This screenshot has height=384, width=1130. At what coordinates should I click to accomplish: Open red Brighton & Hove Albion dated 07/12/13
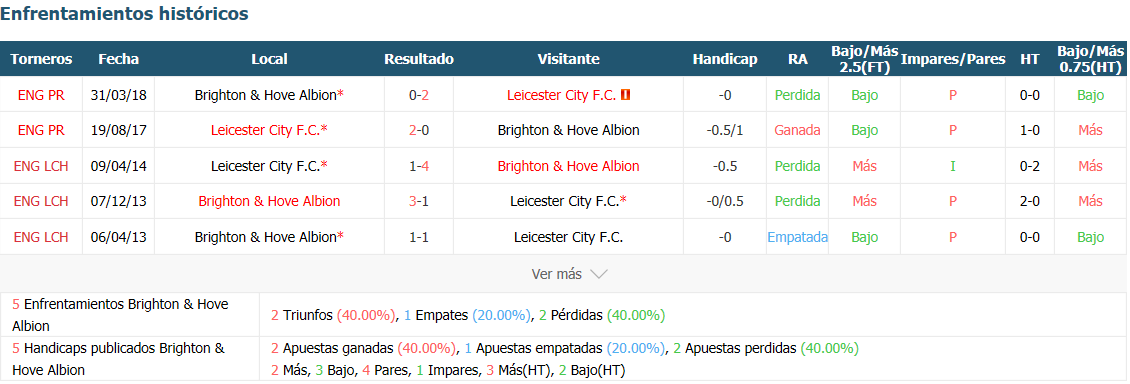click(x=270, y=201)
